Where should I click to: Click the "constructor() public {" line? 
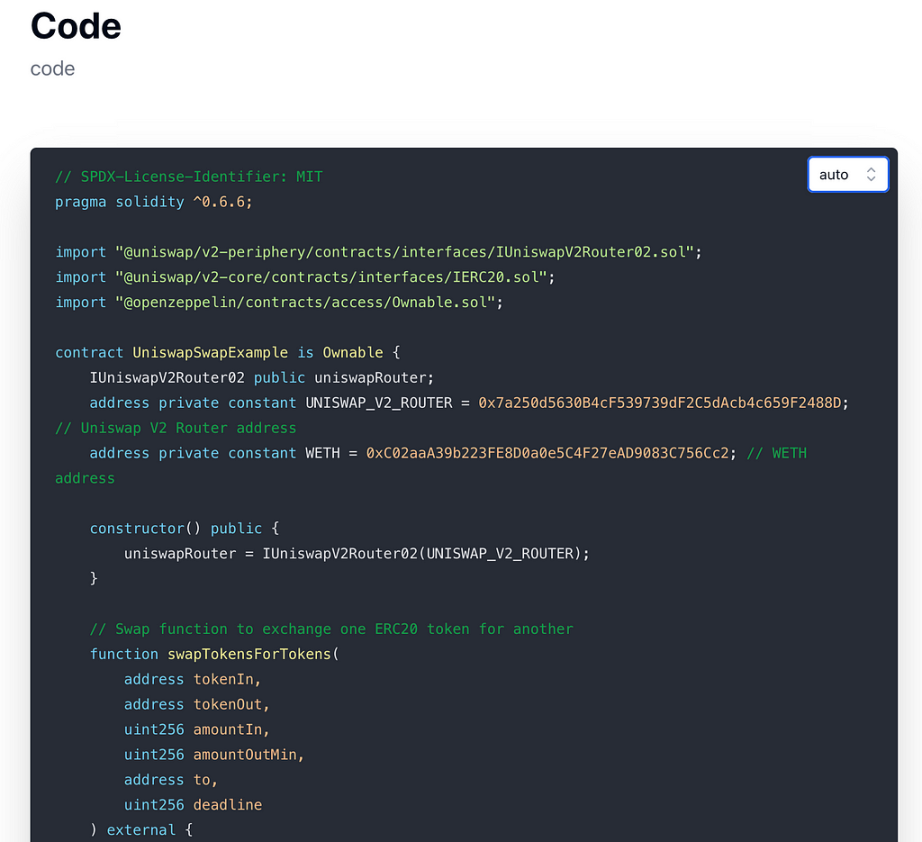(x=185, y=529)
